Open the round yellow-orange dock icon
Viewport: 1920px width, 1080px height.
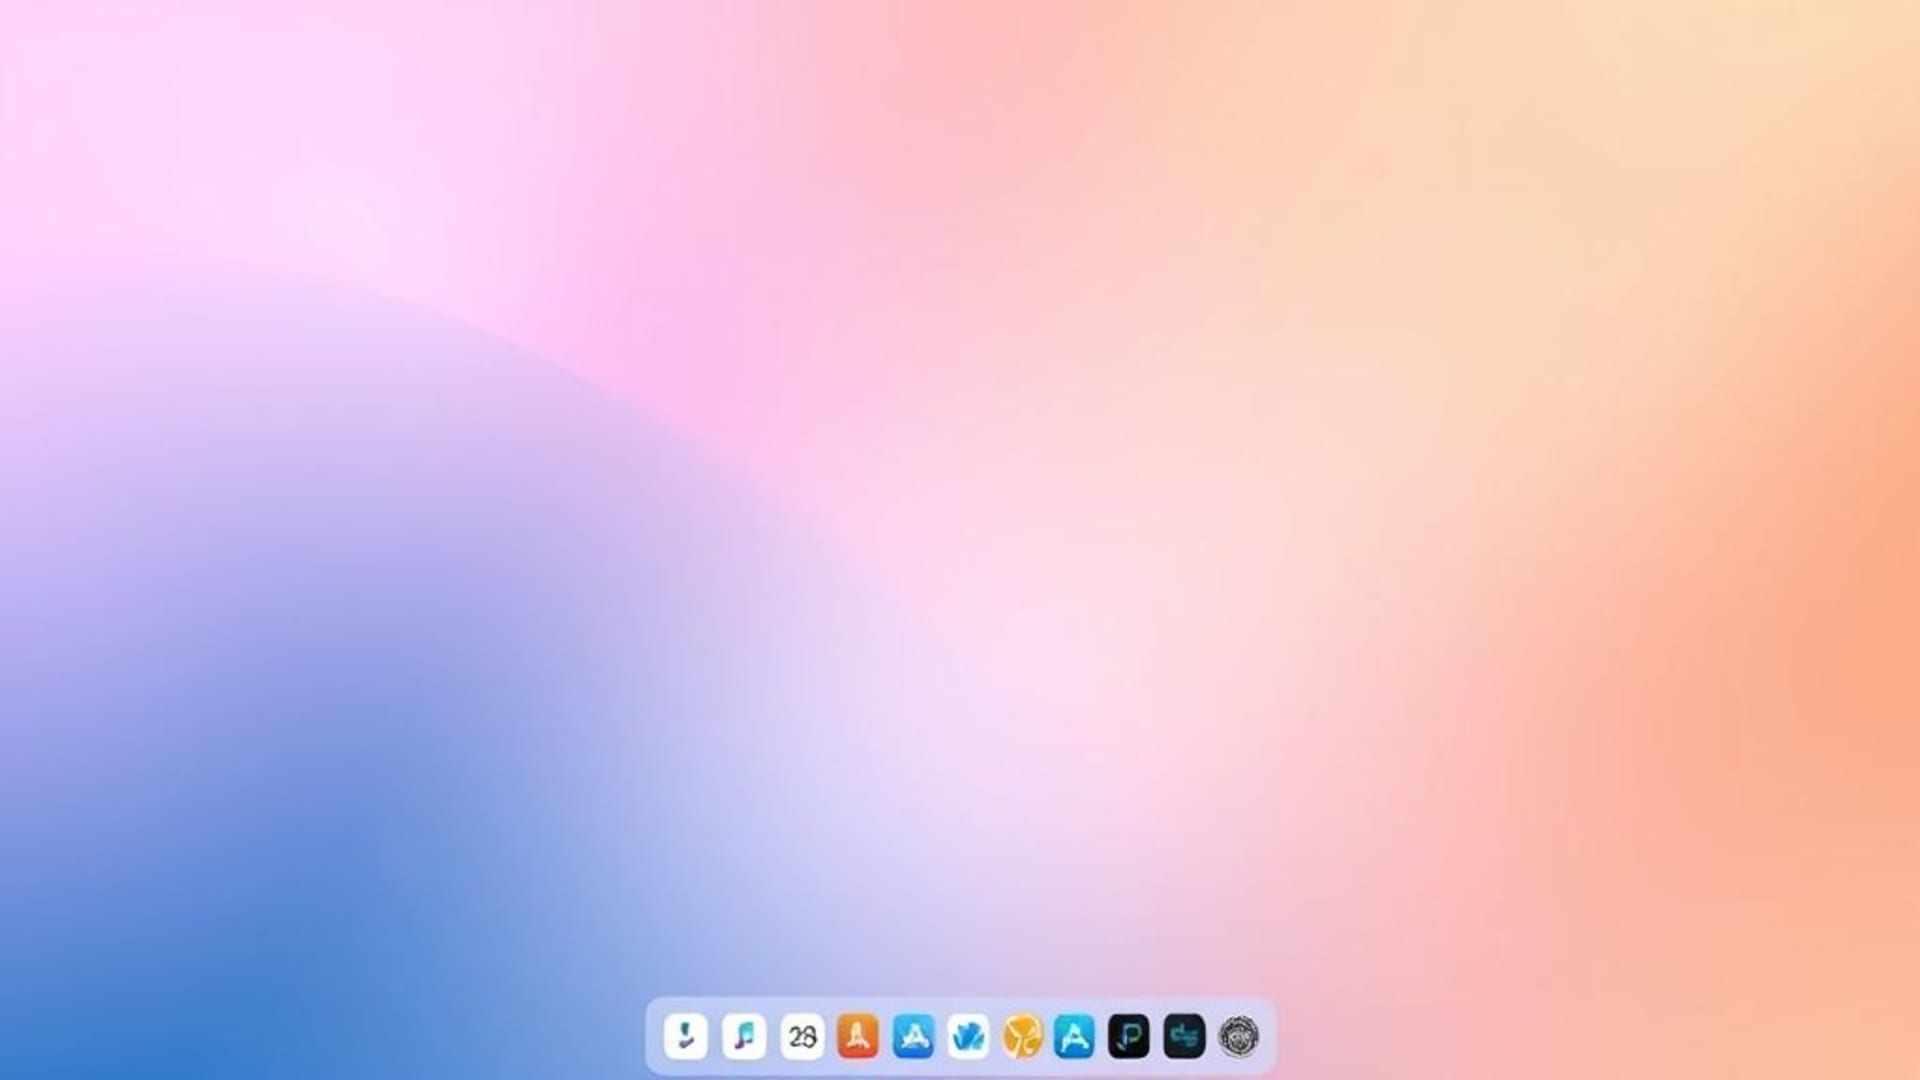click(x=1022, y=1036)
